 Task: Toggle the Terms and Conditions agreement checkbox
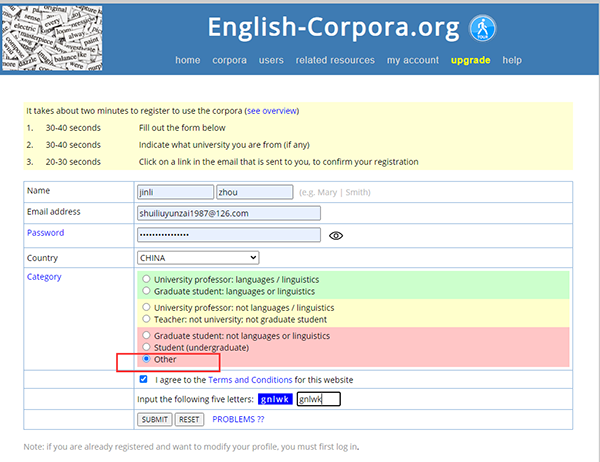pyautogui.click(x=144, y=380)
